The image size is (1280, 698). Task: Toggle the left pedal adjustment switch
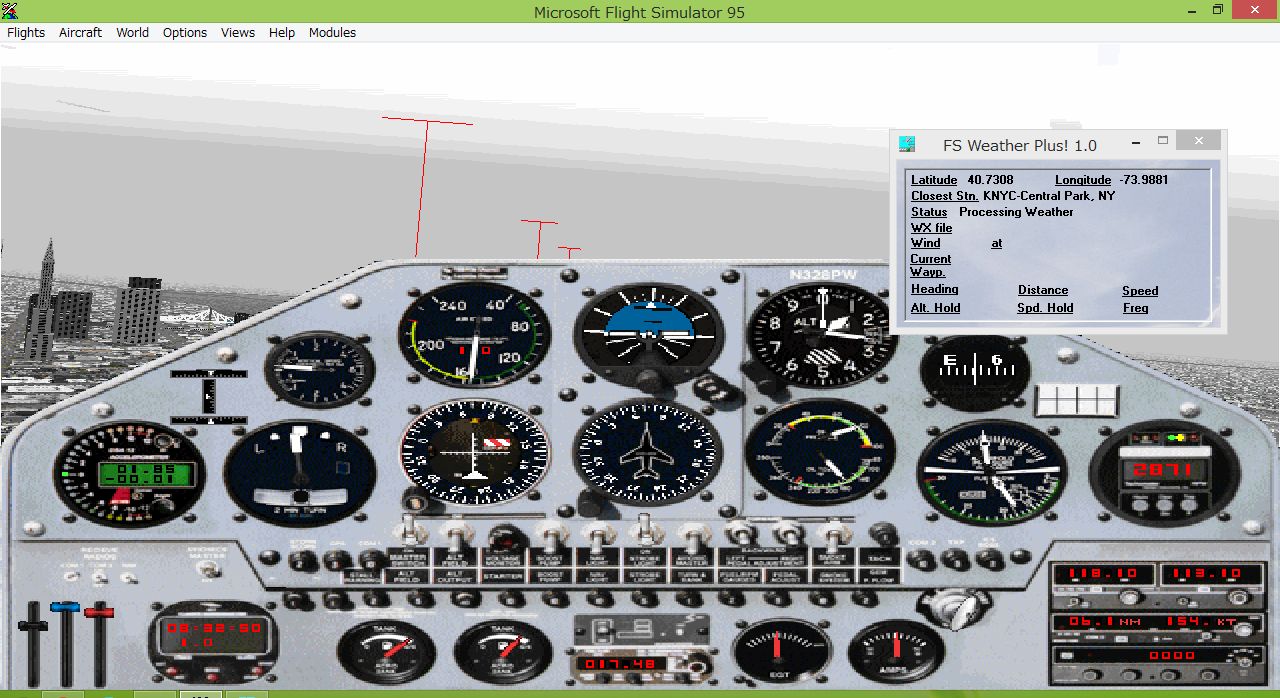pyautogui.click(x=740, y=533)
